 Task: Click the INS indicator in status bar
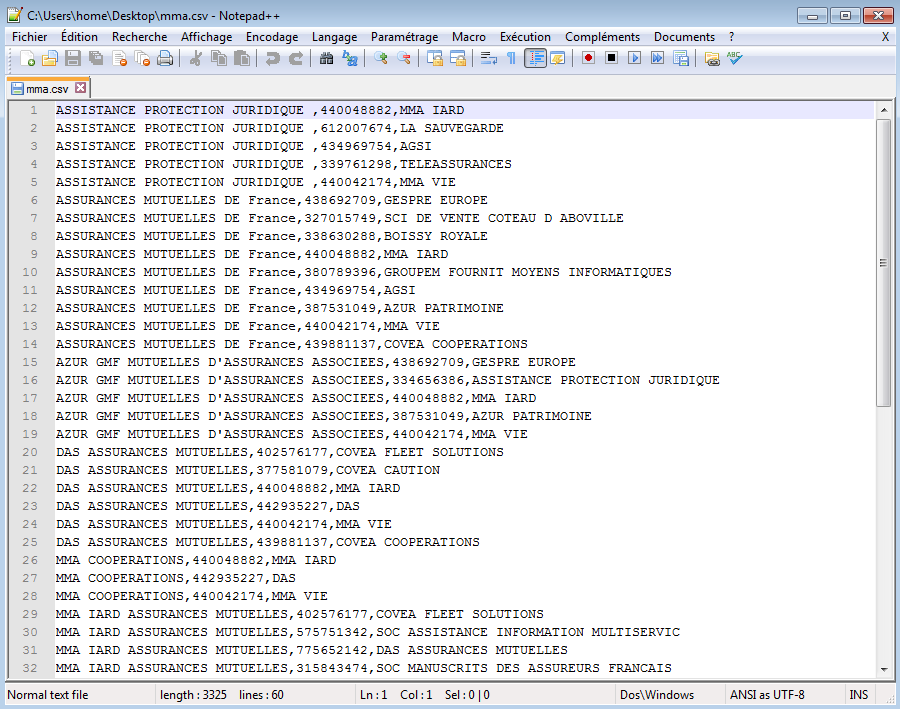858,695
